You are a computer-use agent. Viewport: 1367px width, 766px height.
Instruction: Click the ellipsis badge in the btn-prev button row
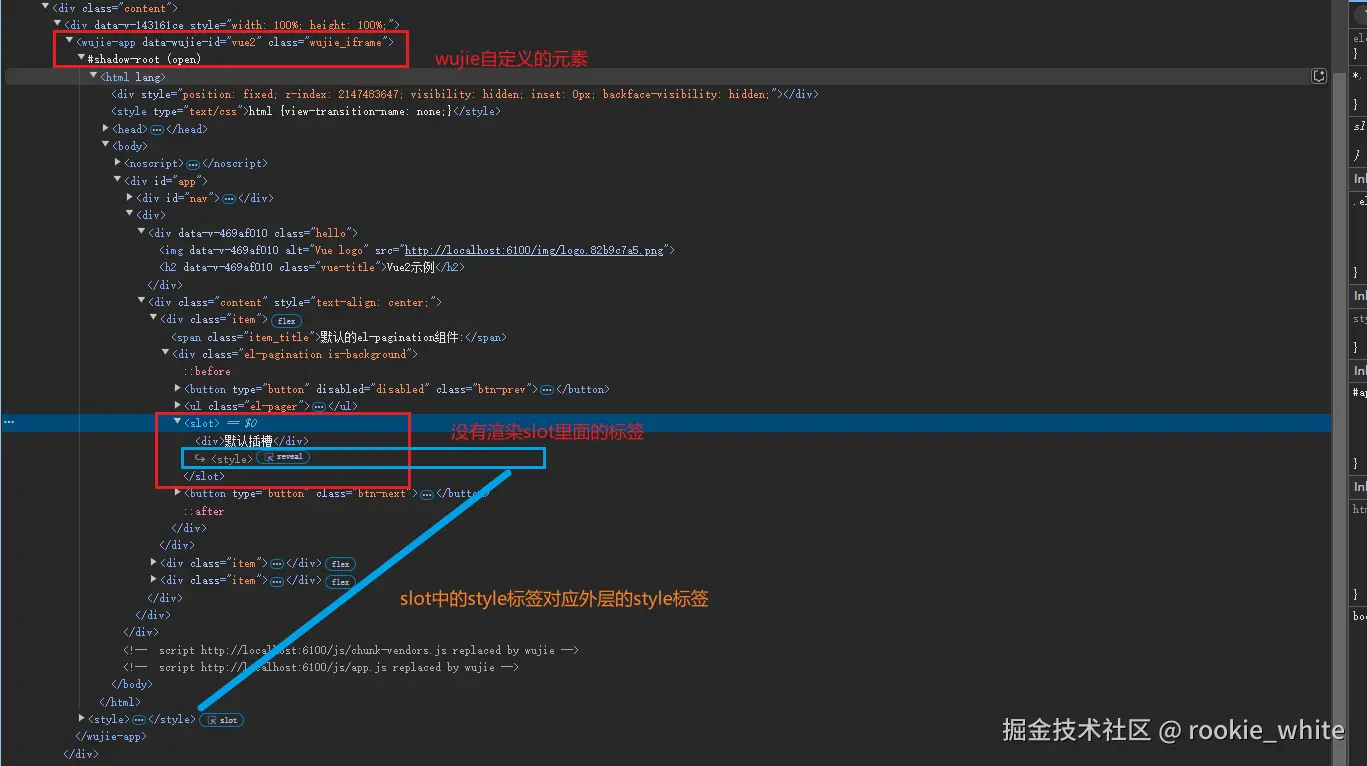coord(547,390)
